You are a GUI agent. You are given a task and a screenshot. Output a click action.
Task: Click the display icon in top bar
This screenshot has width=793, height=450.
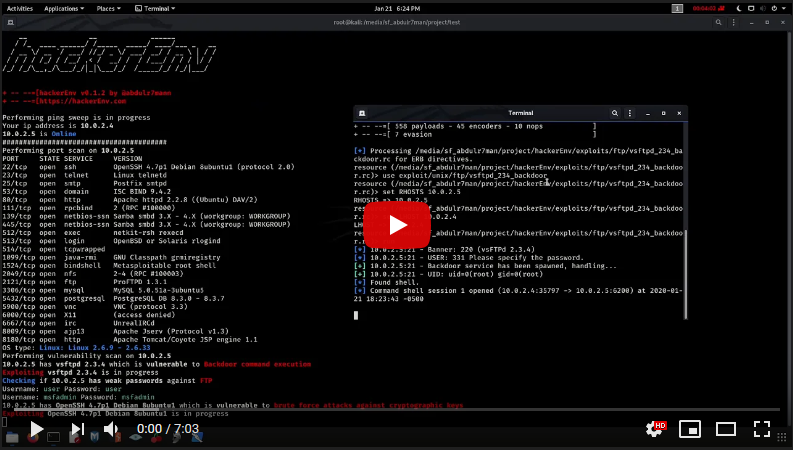(x=751, y=9)
